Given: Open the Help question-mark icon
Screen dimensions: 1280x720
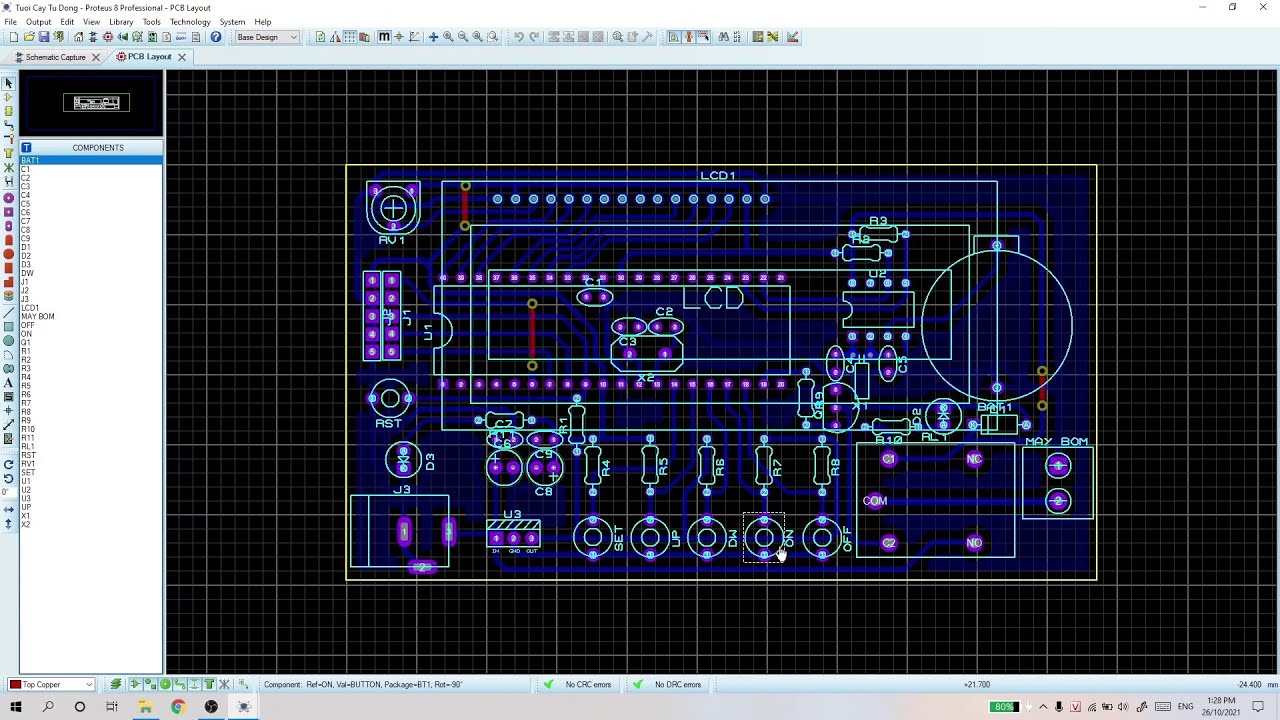Looking at the screenshot, I should (215, 37).
